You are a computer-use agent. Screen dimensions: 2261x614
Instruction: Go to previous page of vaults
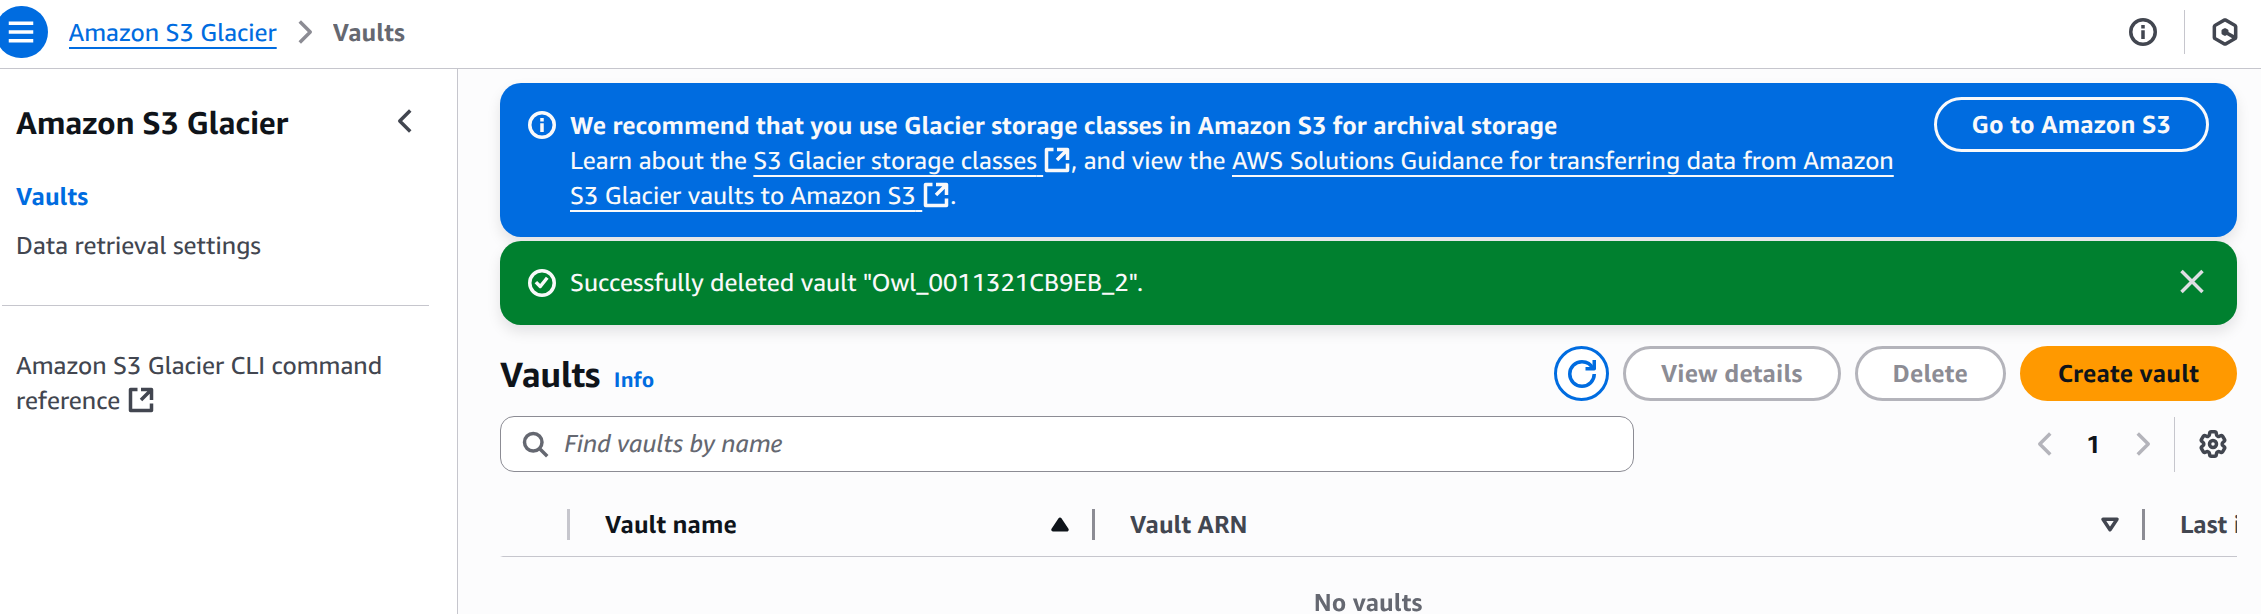(2045, 444)
